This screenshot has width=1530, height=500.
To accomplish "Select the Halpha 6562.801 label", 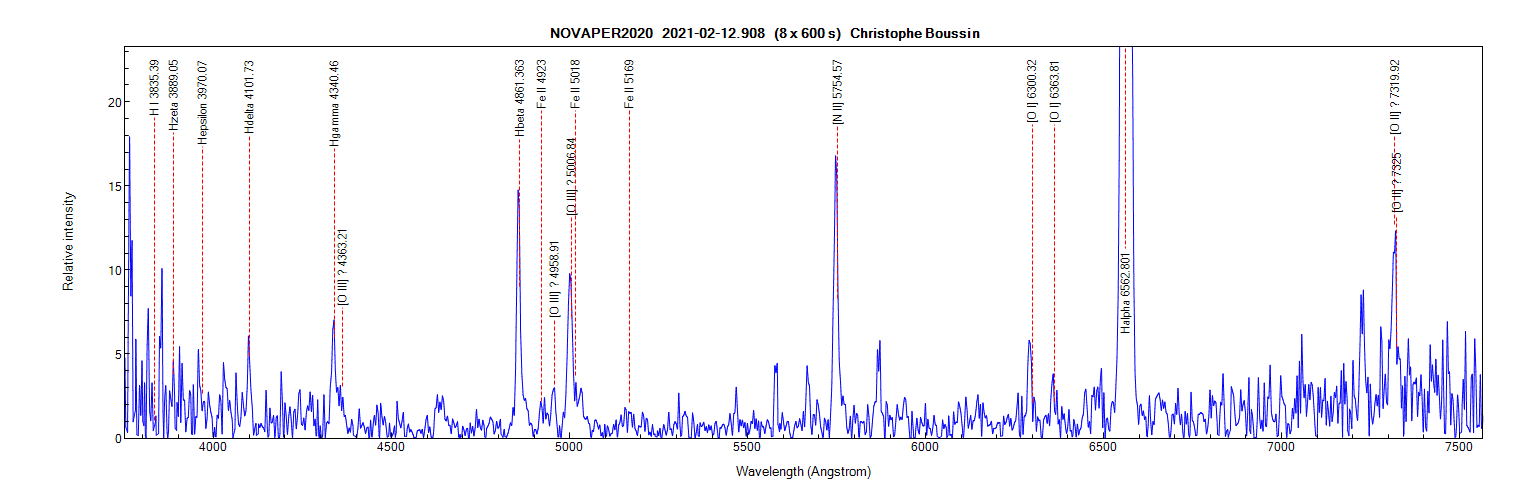I will click(1125, 291).
